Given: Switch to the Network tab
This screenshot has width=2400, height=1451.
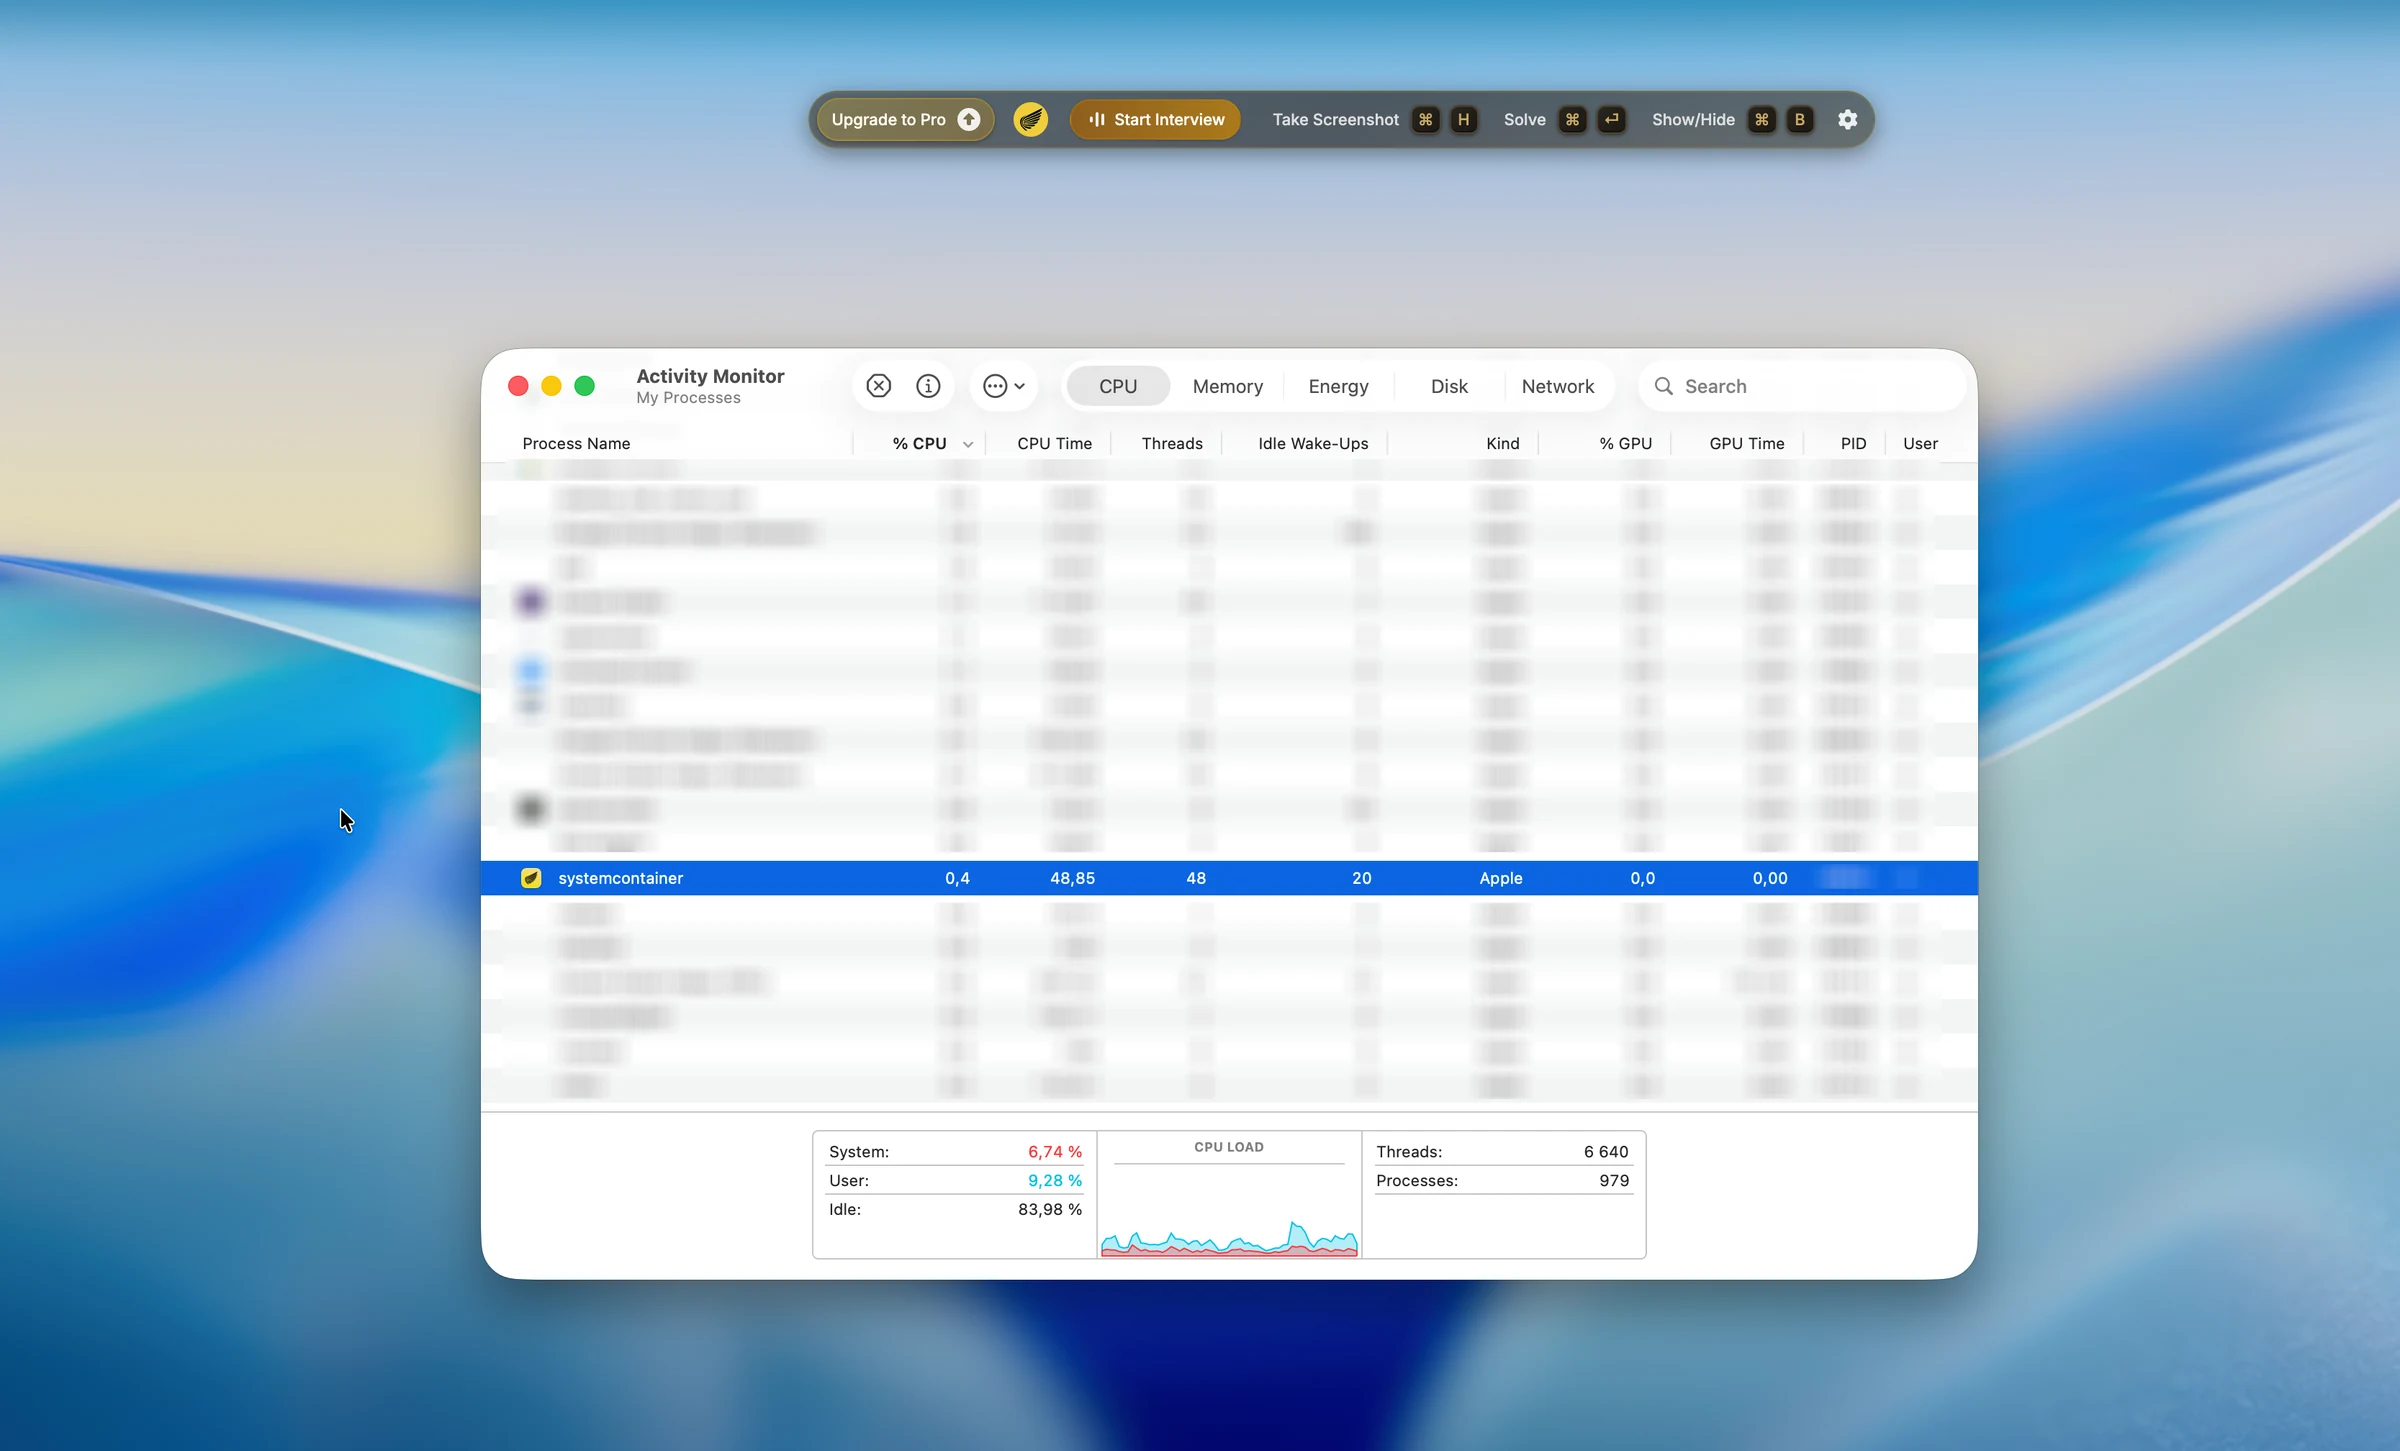Looking at the screenshot, I should 1557,386.
